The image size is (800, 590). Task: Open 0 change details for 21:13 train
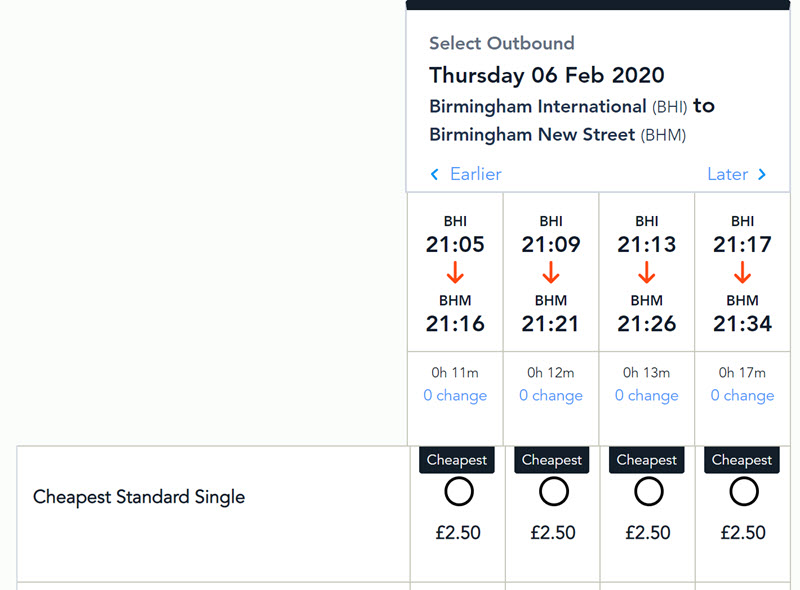(x=646, y=396)
